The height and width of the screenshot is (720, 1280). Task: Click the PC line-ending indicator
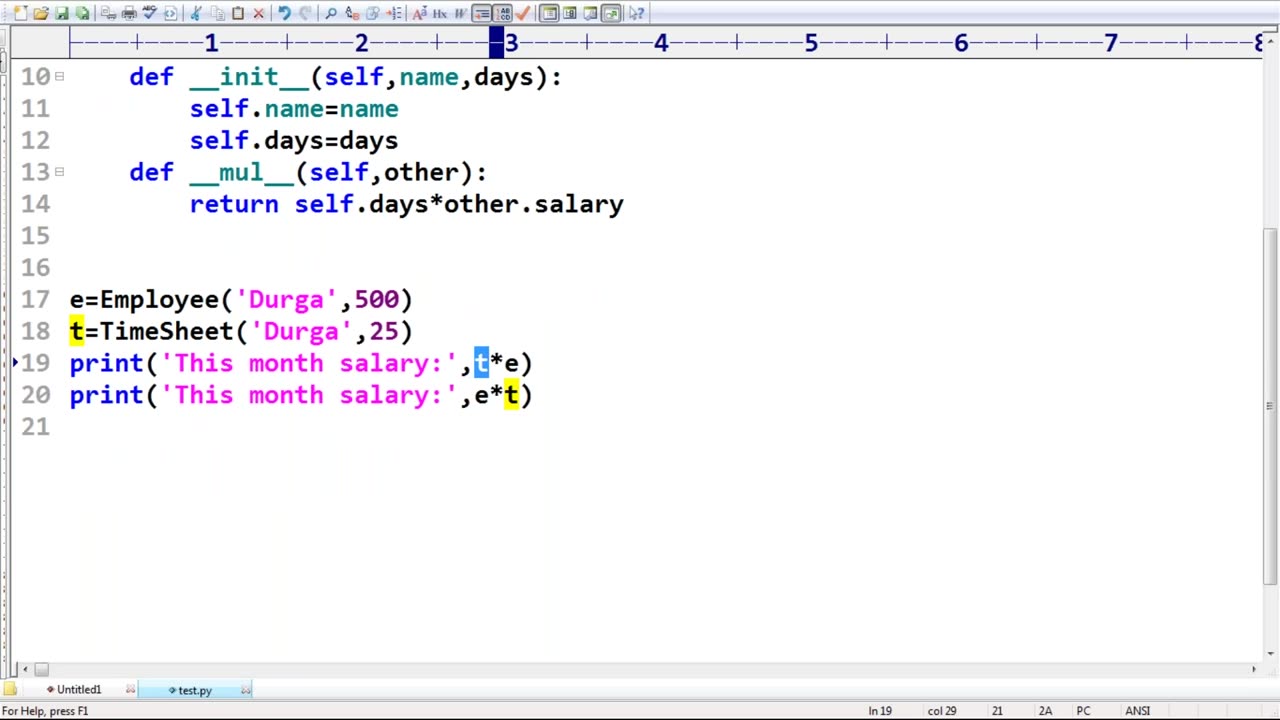pos(1083,711)
